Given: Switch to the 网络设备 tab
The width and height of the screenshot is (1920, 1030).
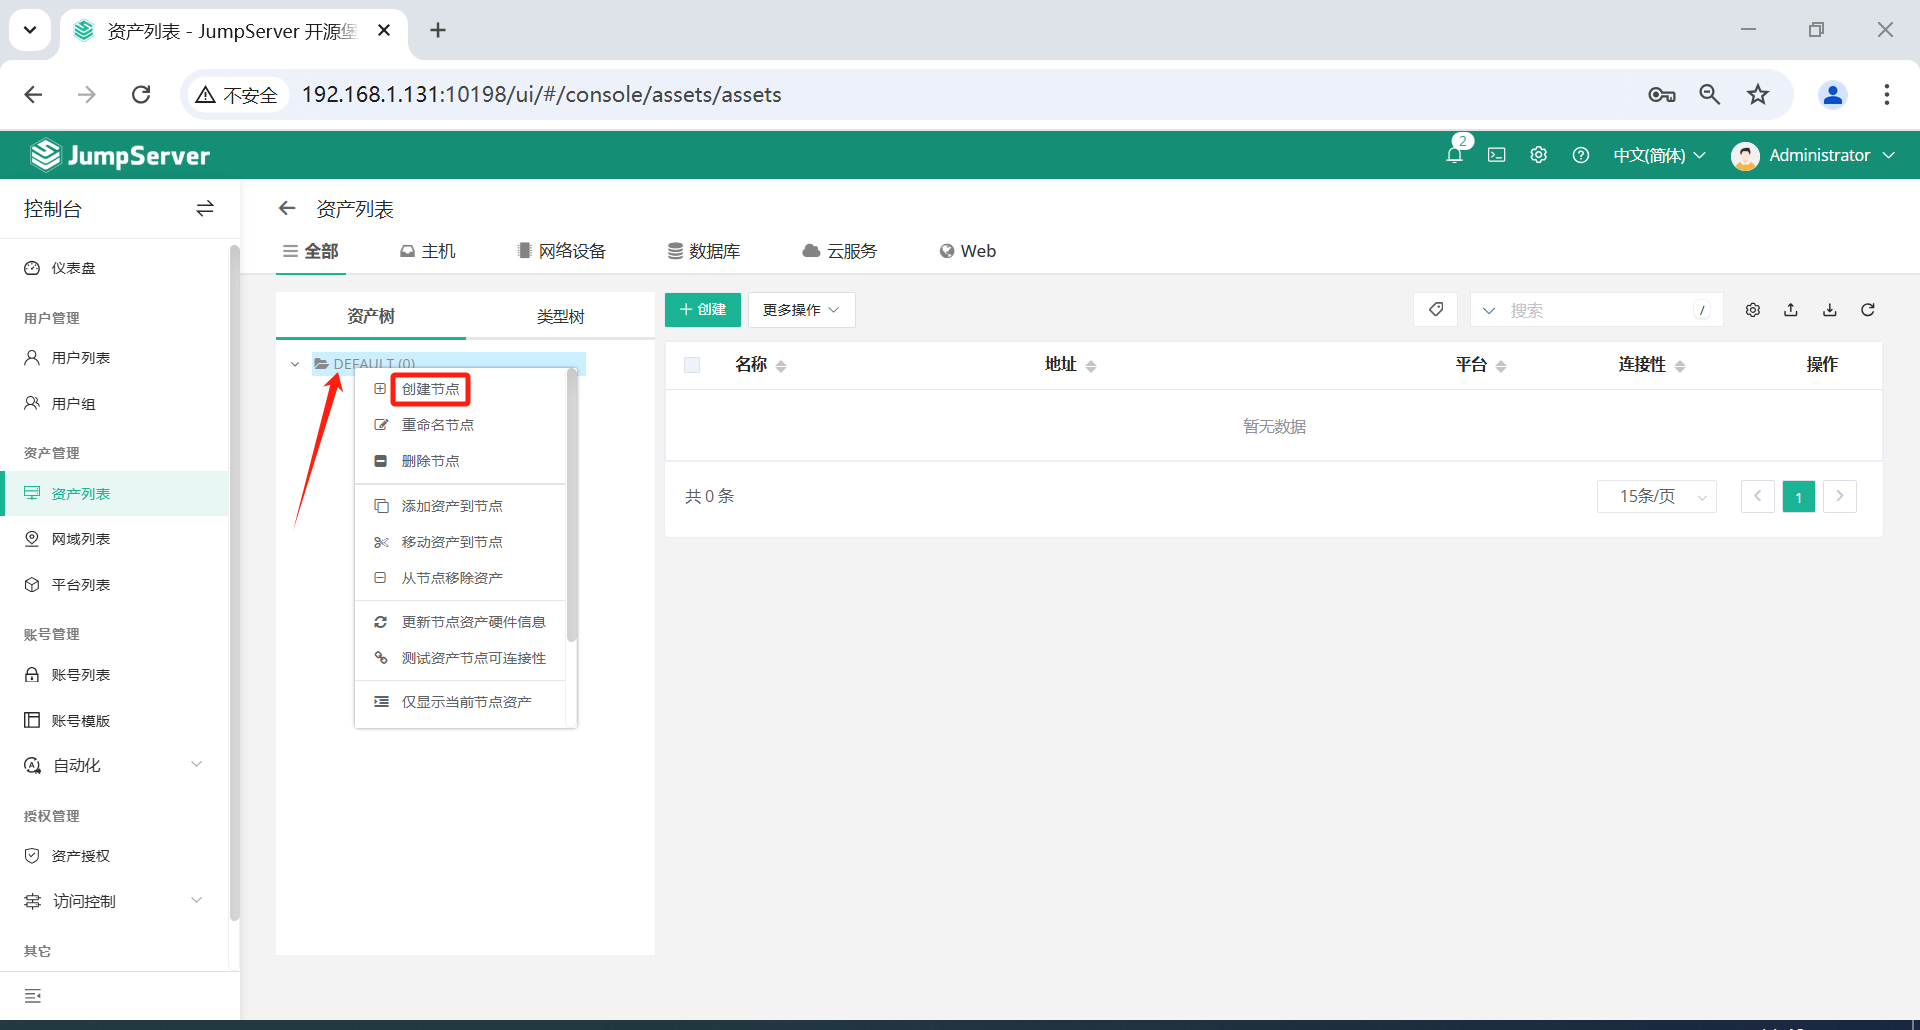Looking at the screenshot, I should (x=562, y=251).
